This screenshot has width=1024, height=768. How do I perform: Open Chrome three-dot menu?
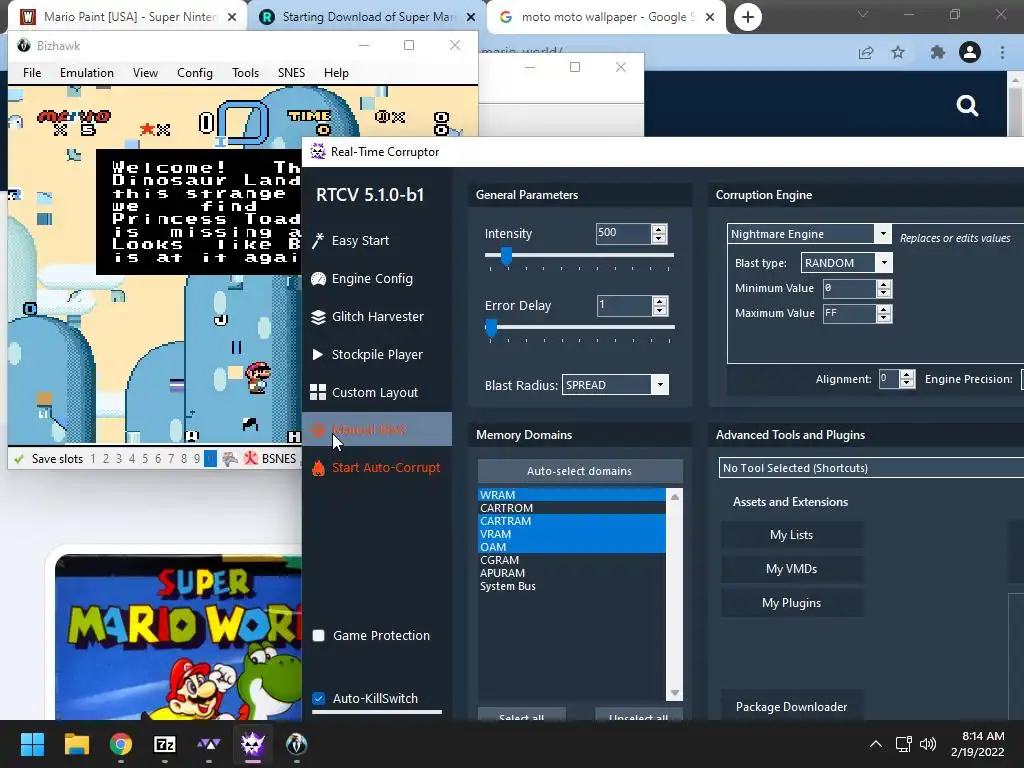coord(1002,52)
